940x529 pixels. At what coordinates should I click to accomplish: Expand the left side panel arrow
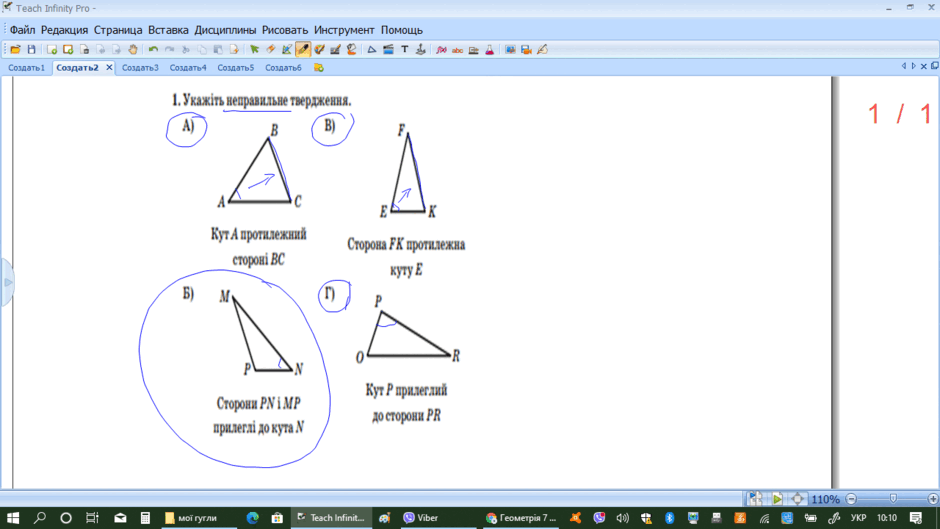tap(7, 282)
